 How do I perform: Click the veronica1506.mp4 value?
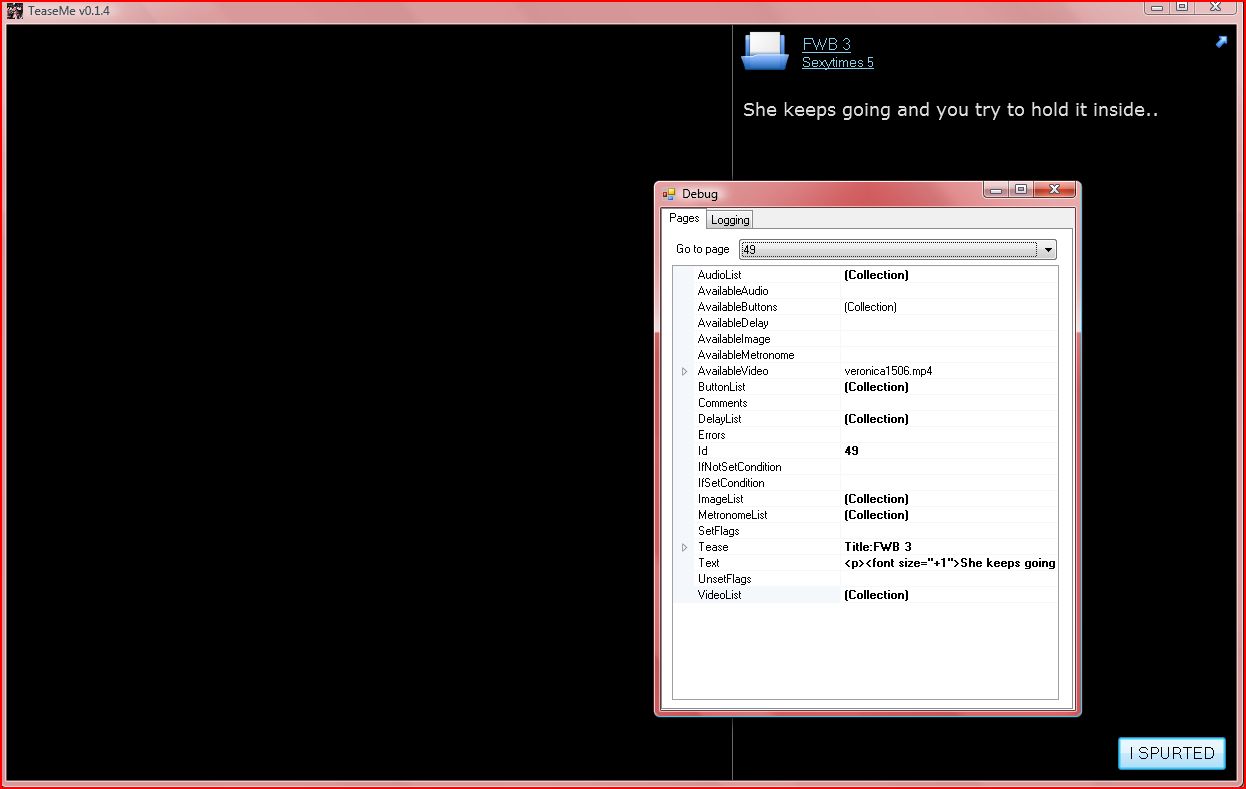coord(888,371)
